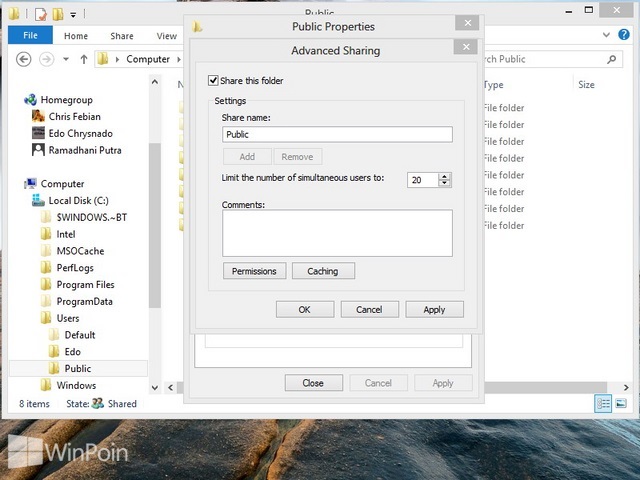Screen dimensions: 640x480
Task: Switch to Large icons view icon
Action: (x=621, y=404)
